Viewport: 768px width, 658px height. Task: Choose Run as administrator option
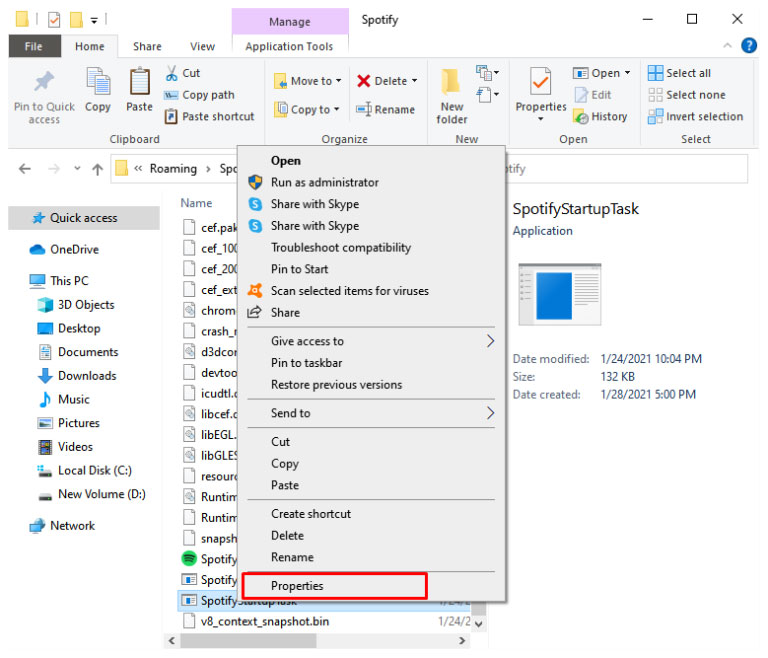(x=325, y=182)
